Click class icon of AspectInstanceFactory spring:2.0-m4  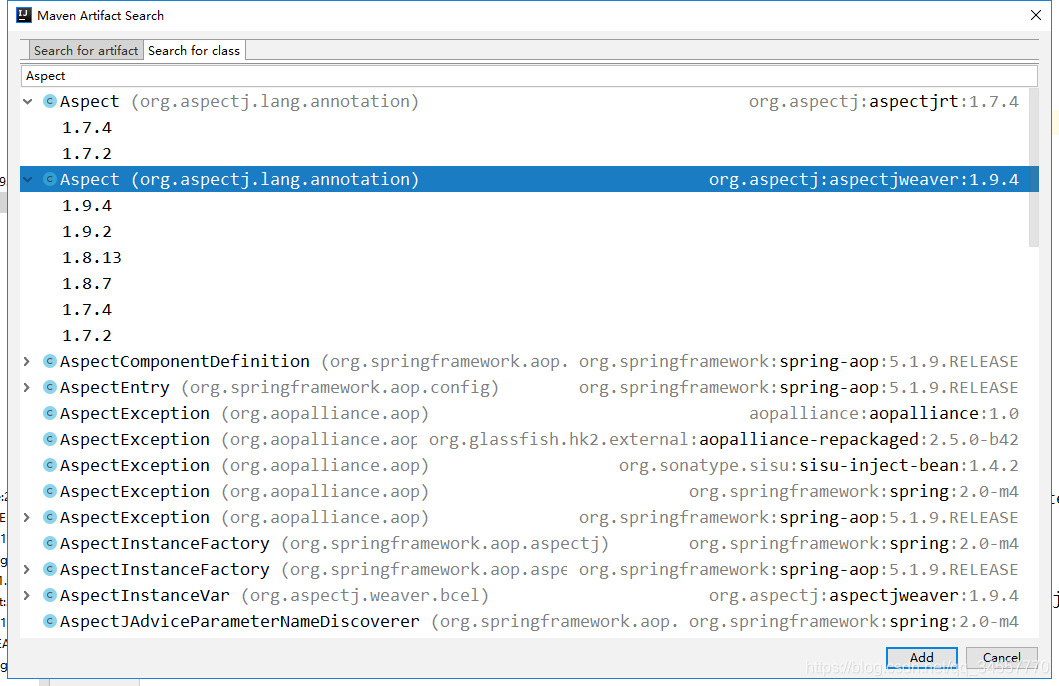[x=49, y=544]
